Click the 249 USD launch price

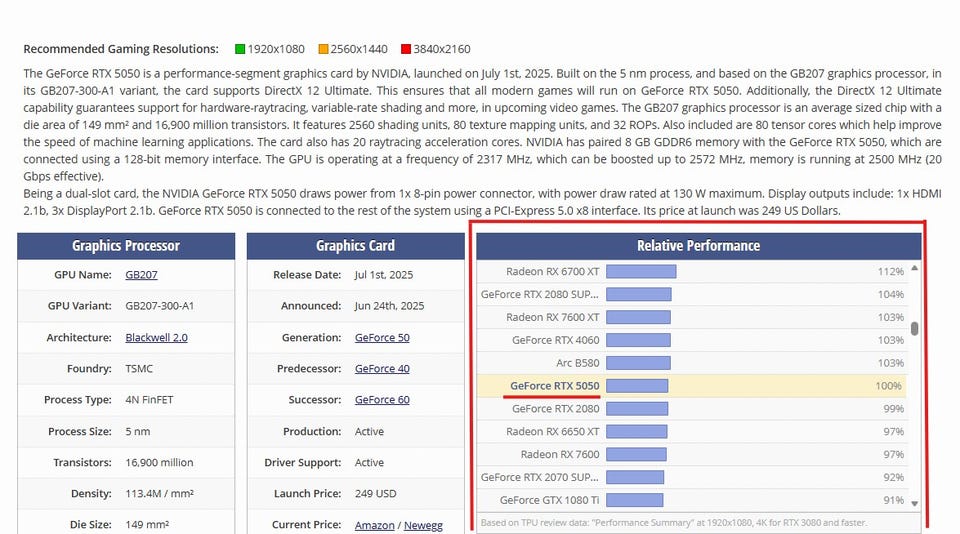(x=375, y=494)
